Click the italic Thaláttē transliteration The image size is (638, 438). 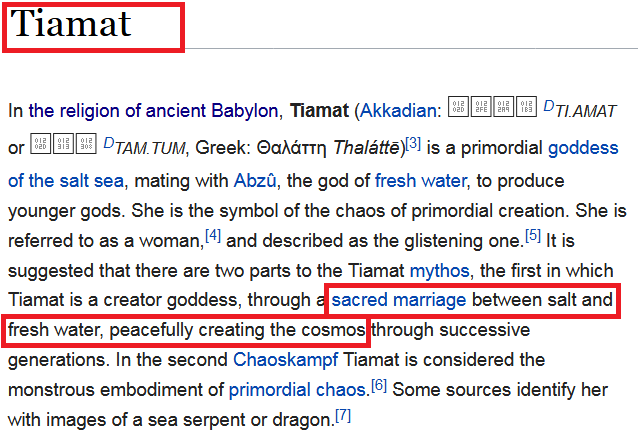tap(366, 150)
